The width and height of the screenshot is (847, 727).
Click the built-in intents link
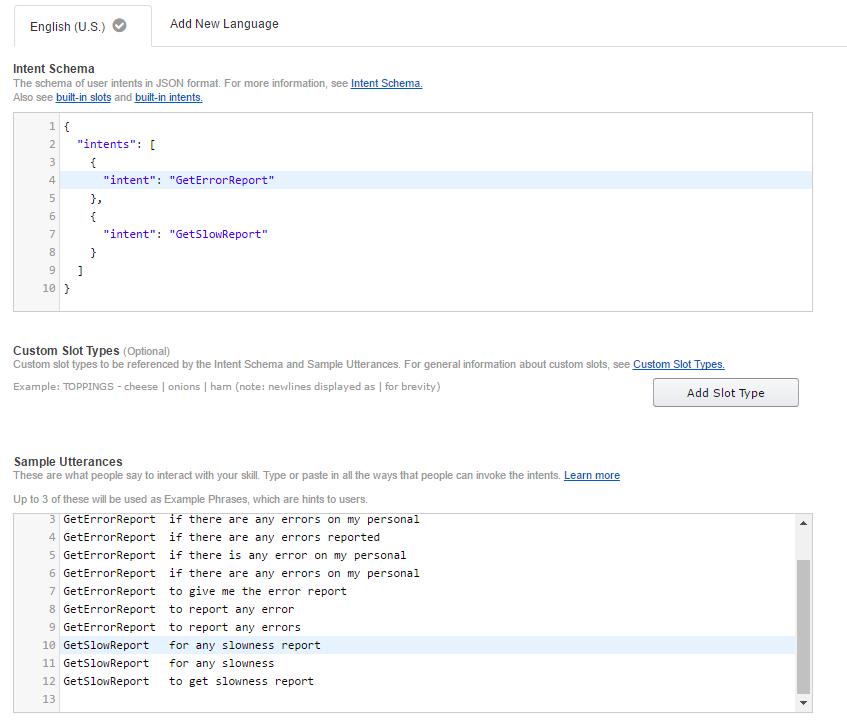pos(168,97)
